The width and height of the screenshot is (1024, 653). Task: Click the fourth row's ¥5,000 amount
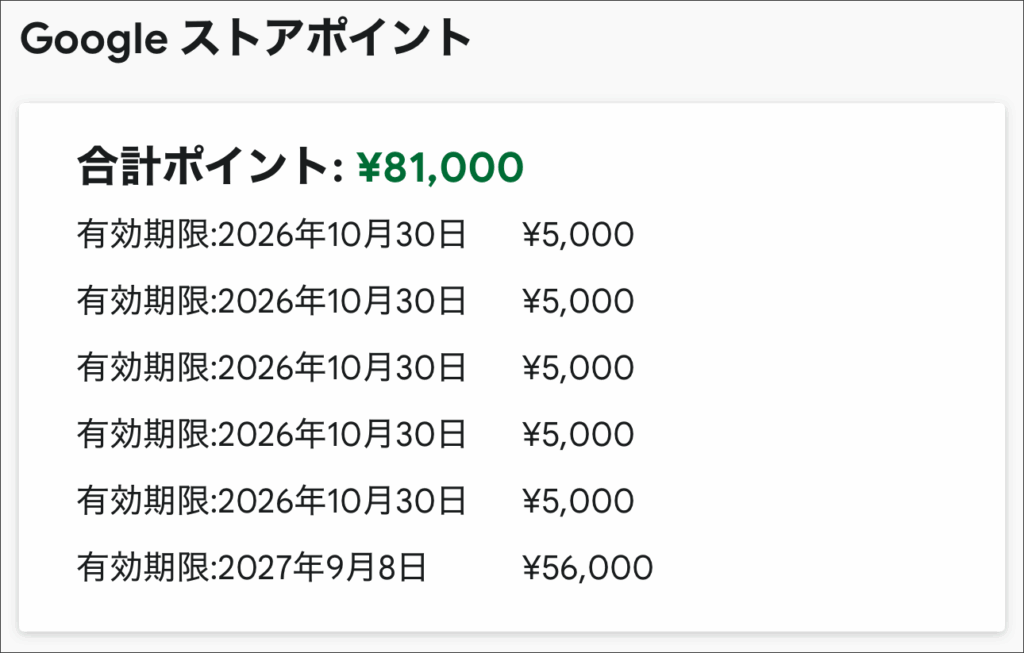[x=578, y=434]
